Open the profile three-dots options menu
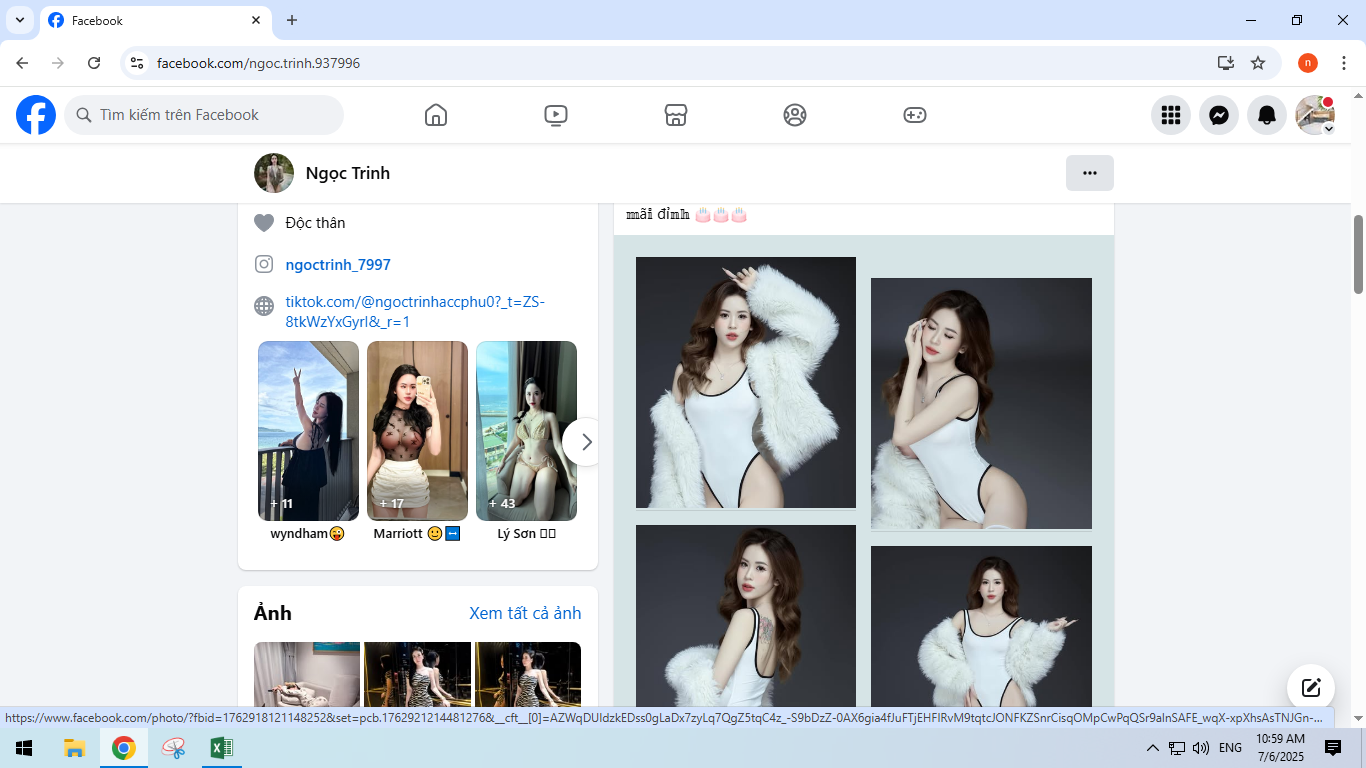This screenshot has height=768, width=1366. 1090,173
